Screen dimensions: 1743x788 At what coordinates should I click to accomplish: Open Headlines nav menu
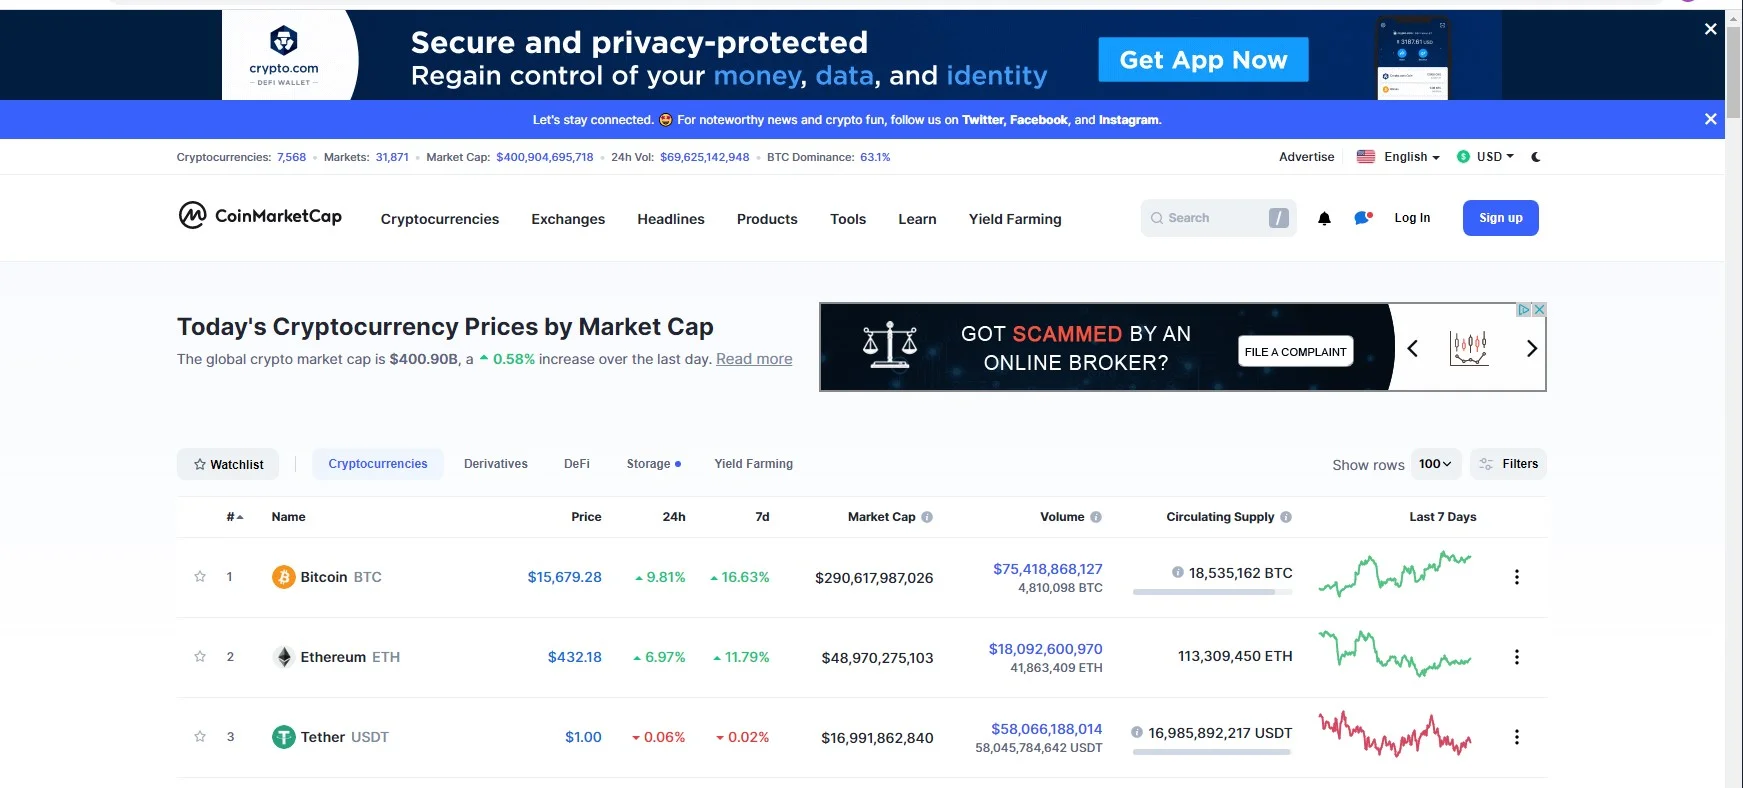coord(671,219)
